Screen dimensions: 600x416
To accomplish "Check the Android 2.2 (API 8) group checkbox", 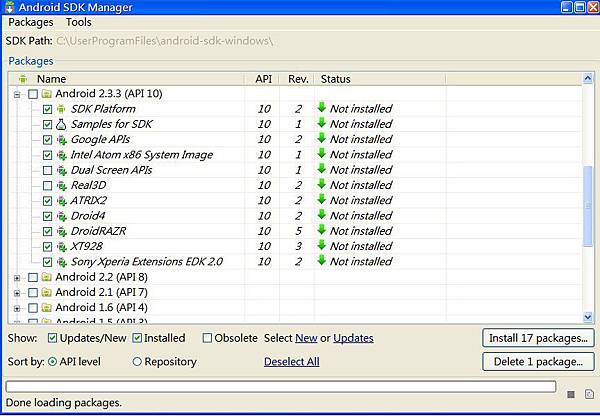I will coord(33,277).
